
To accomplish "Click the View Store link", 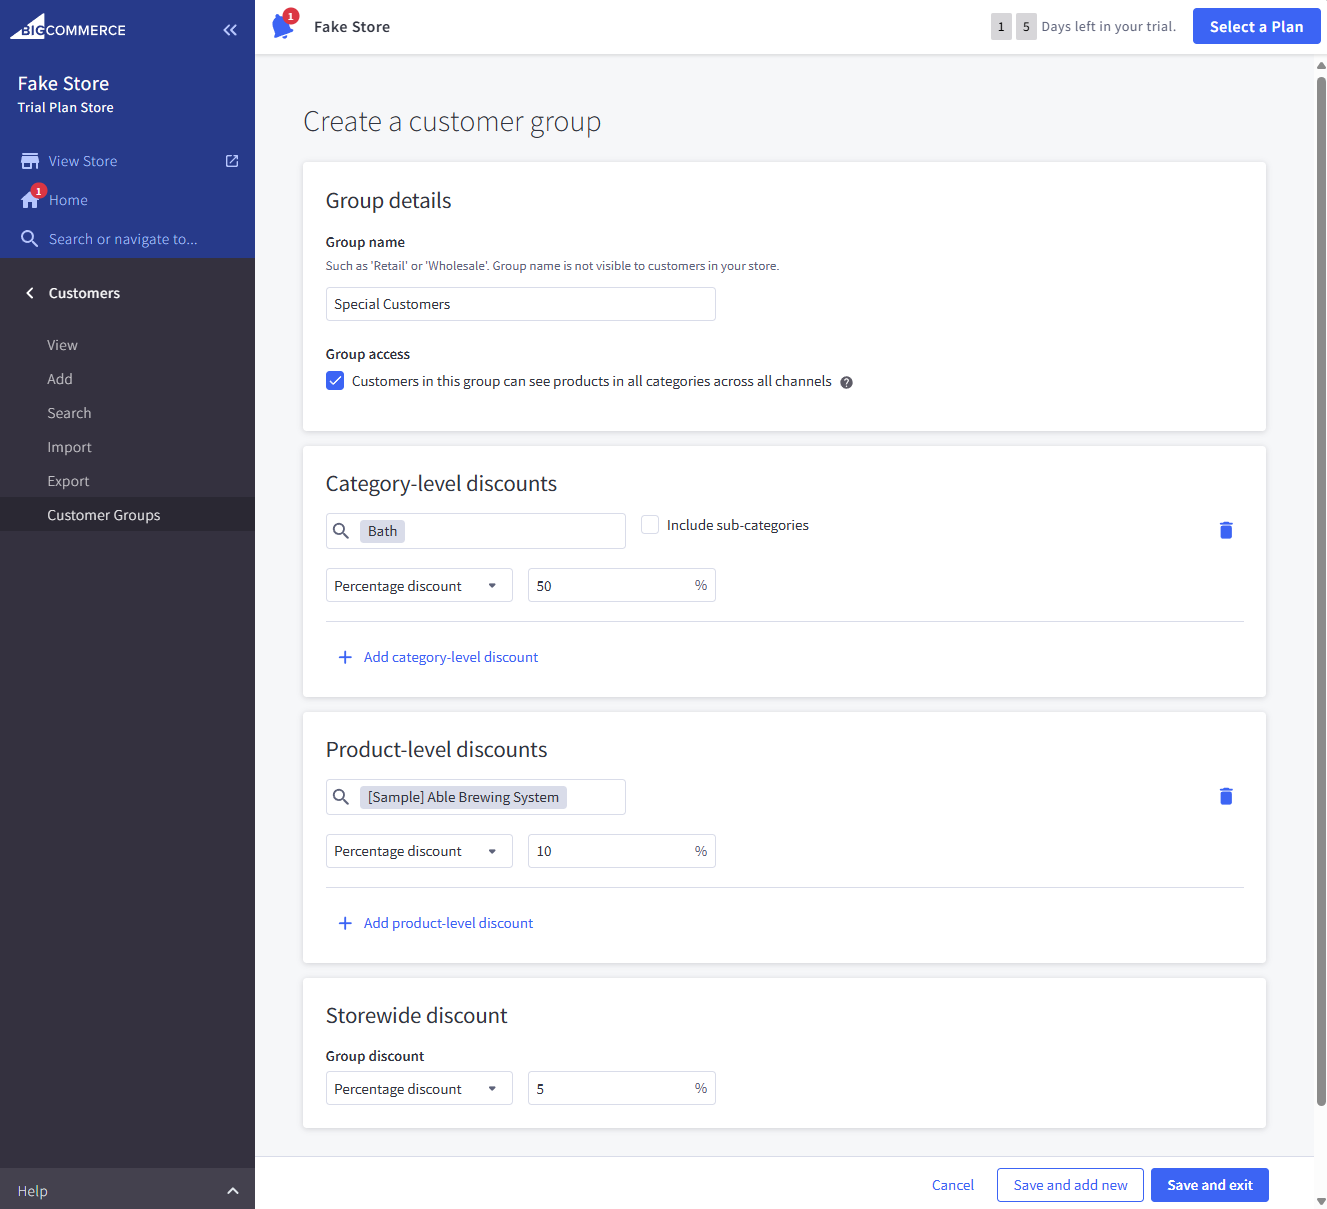I will 83,161.
